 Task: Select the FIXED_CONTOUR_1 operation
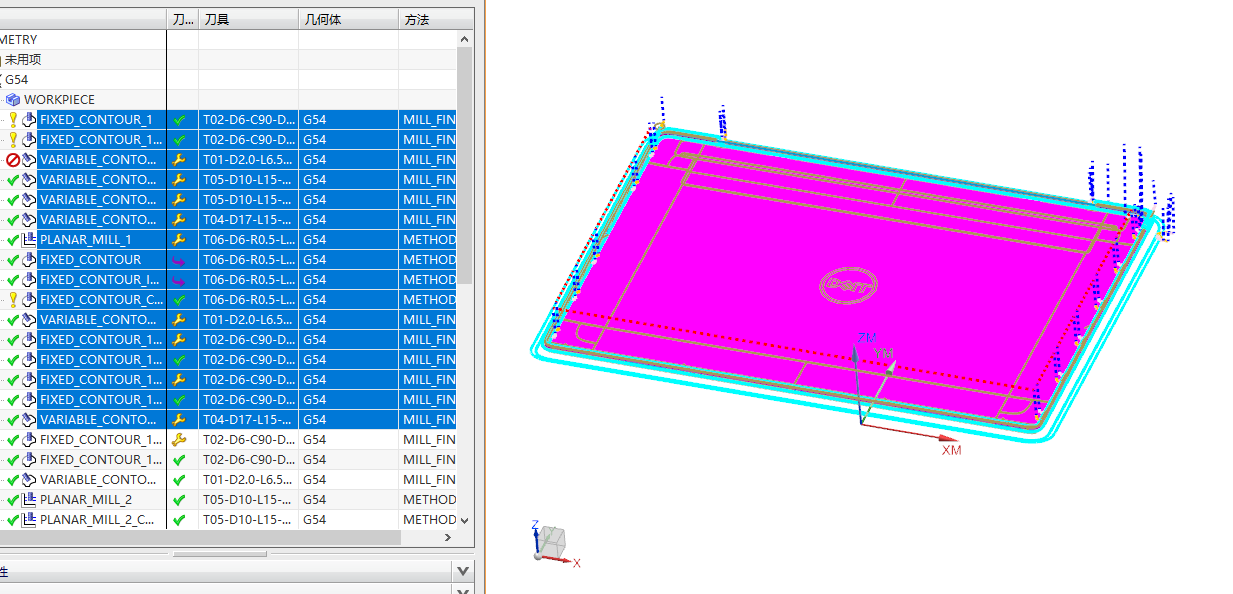96,120
